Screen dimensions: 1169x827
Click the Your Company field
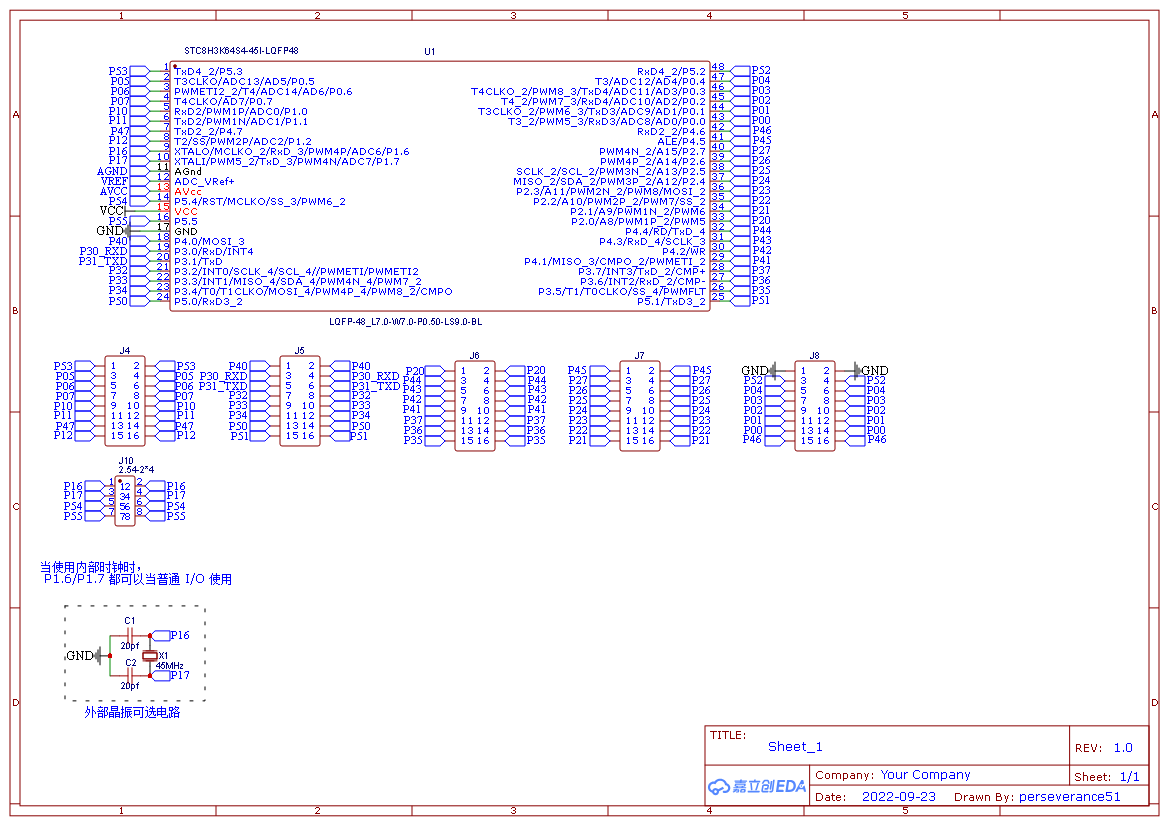(925, 775)
